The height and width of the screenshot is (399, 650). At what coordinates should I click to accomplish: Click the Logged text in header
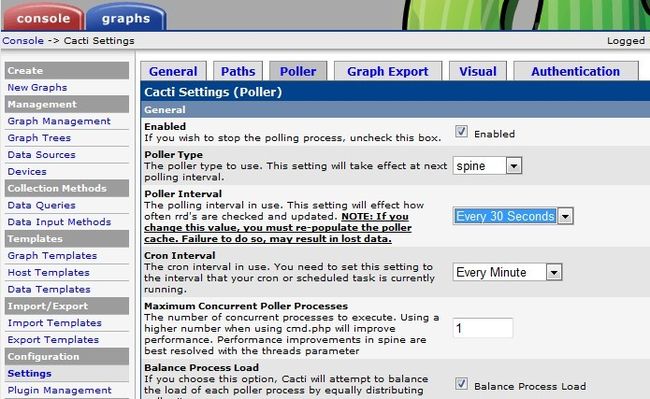(x=626, y=41)
